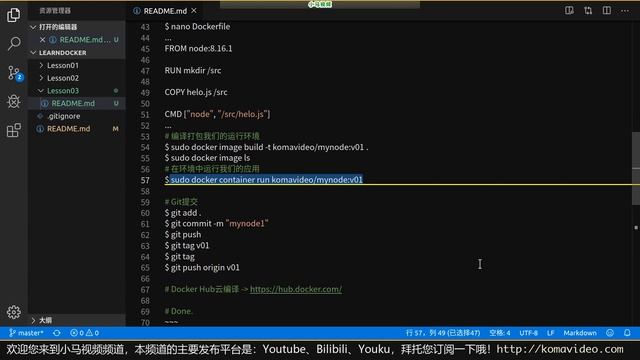The height and width of the screenshot is (360, 640).
Task: Select the README.md editor tab
Action: [x=165, y=11]
